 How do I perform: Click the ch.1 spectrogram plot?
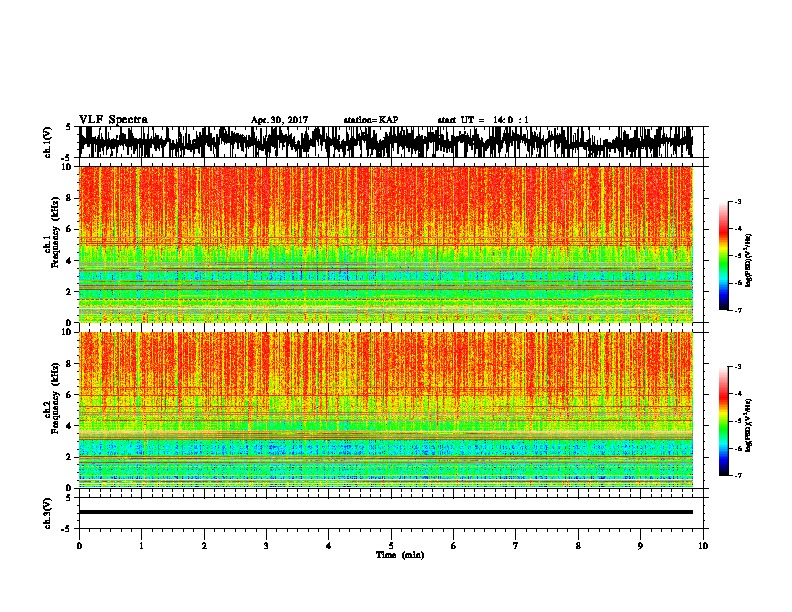pos(386,244)
